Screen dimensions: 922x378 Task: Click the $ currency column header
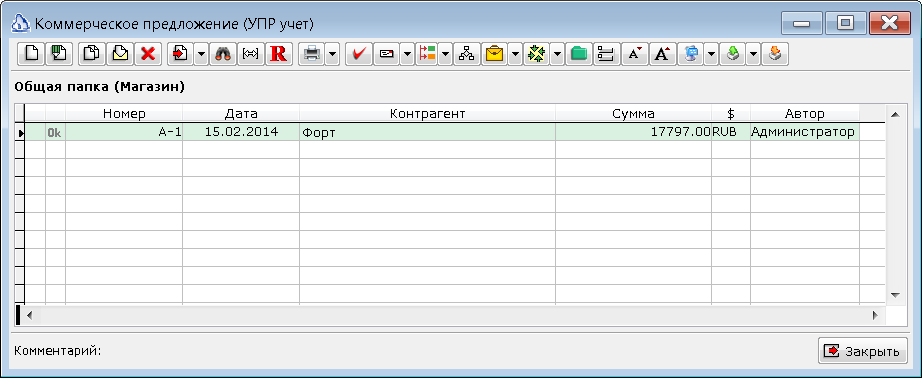pos(731,113)
